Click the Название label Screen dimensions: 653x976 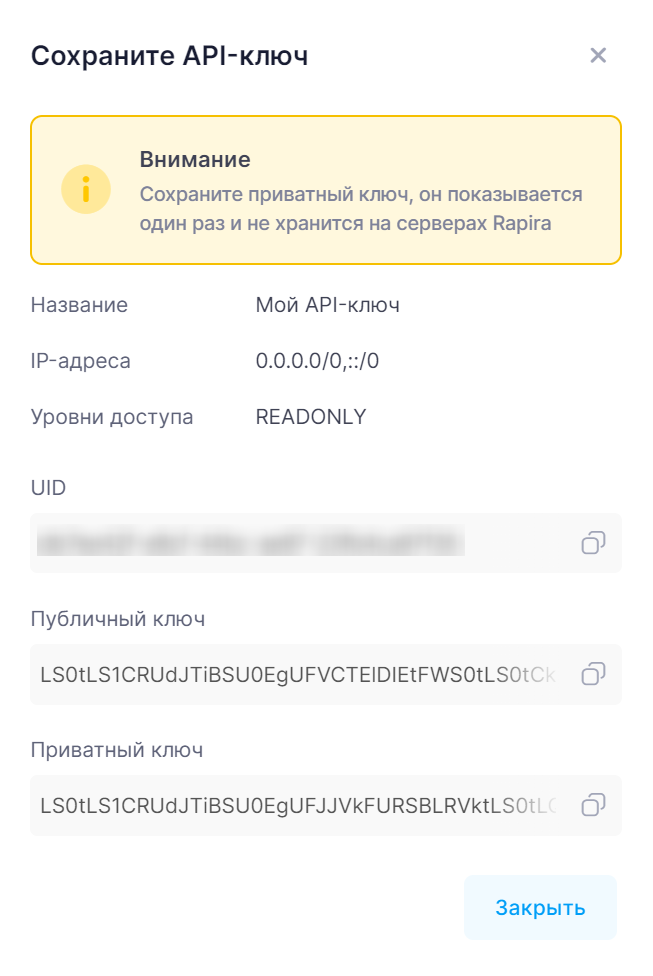[x=79, y=305]
